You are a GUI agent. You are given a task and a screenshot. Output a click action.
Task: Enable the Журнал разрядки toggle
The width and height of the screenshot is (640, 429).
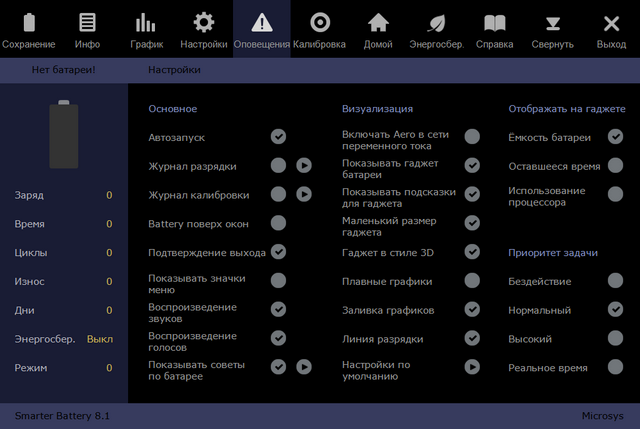point(278,165)
